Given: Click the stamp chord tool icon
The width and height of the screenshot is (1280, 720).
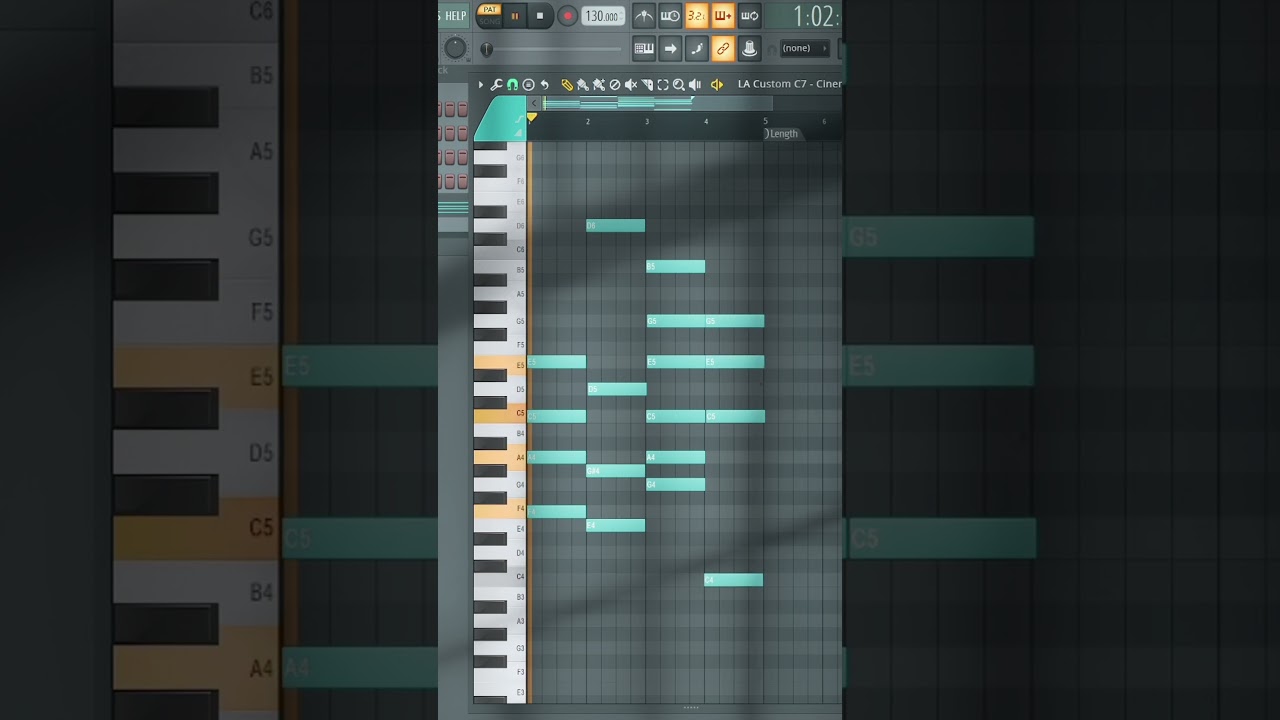Looking at the screenshot, I should [x=528, y=85].
